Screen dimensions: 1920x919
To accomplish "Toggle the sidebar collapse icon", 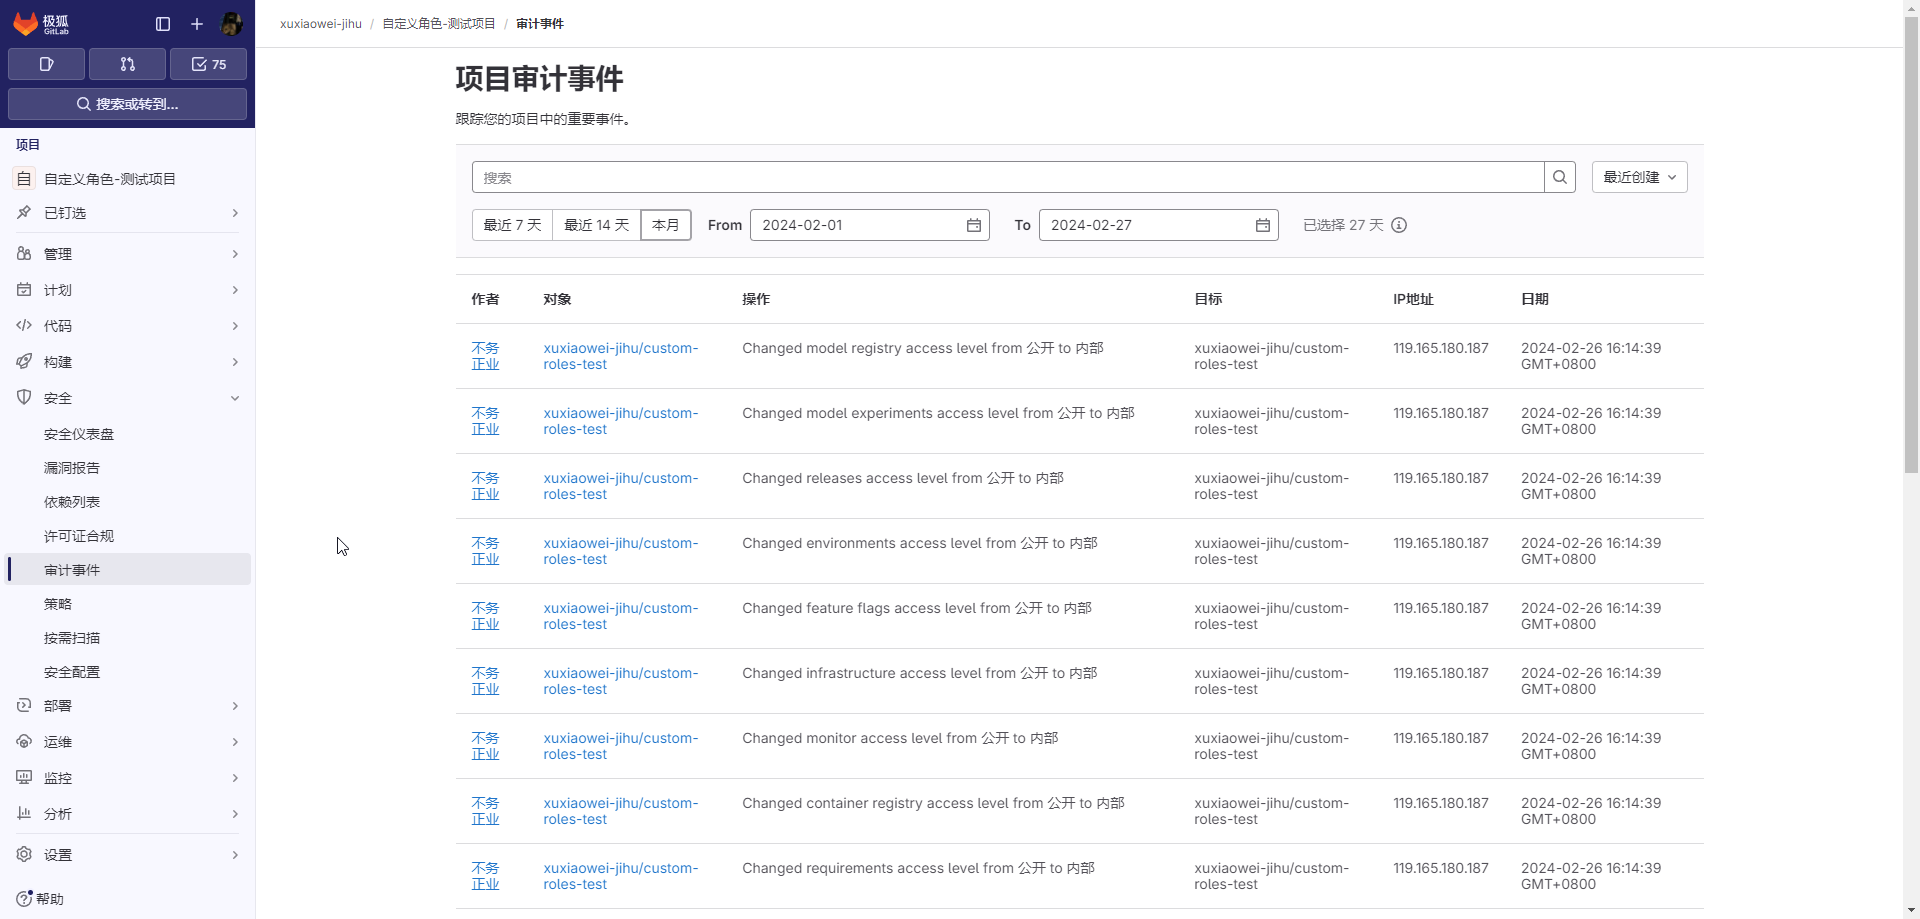I will point(163,24).
